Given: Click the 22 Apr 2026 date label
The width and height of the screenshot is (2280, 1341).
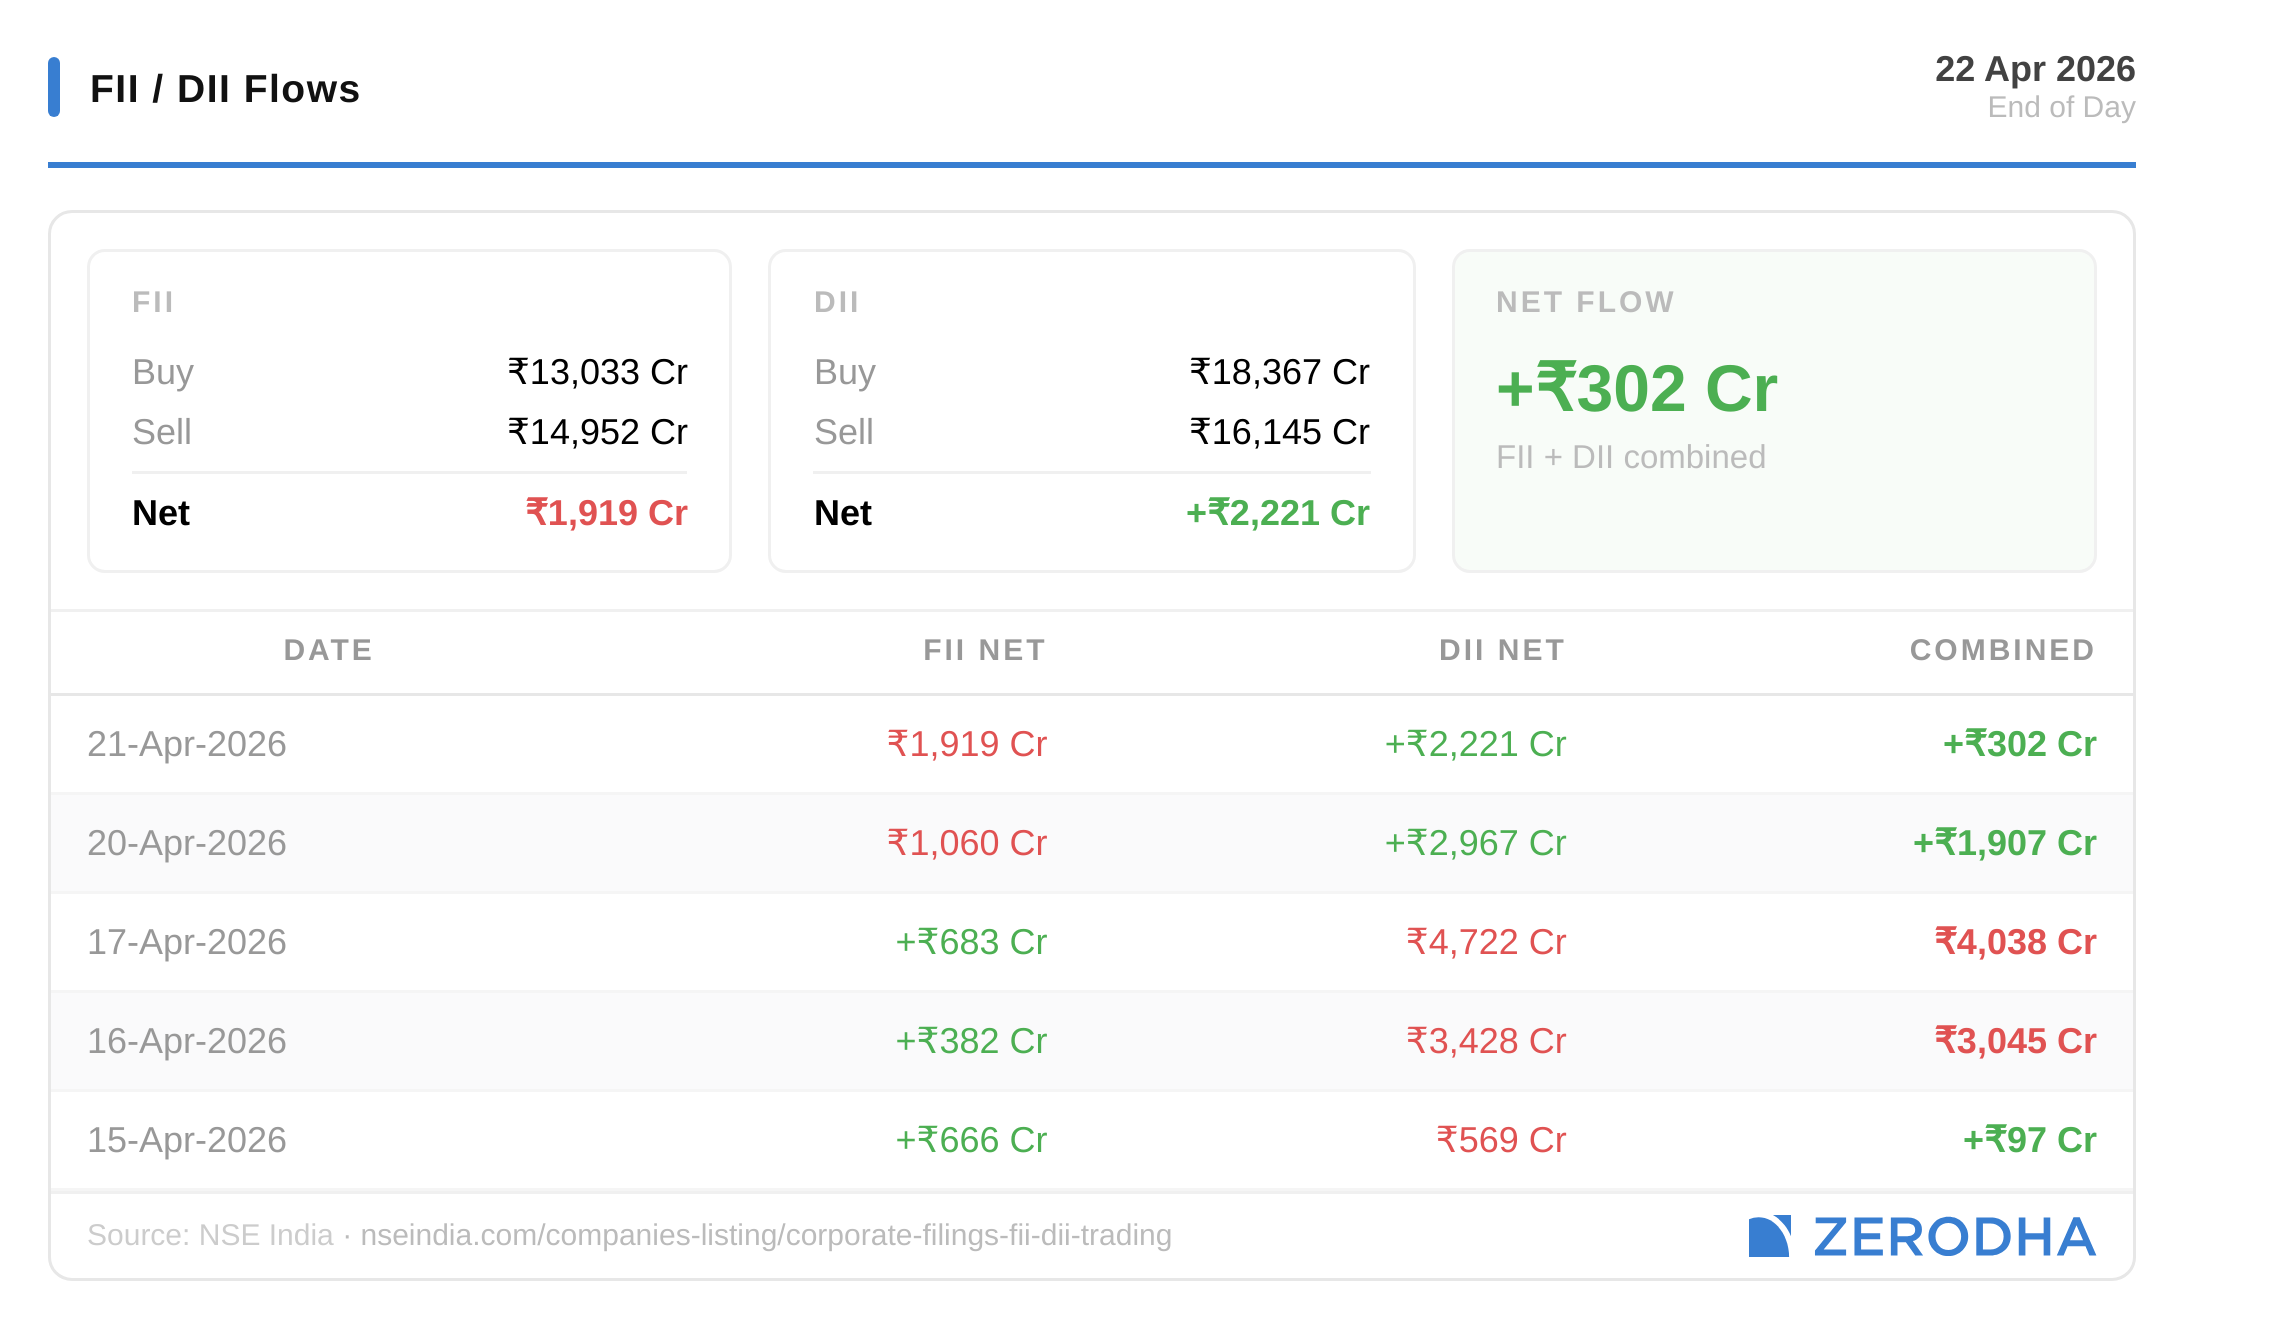Looking at the screenshot, I should click(x=2034, y=69).
